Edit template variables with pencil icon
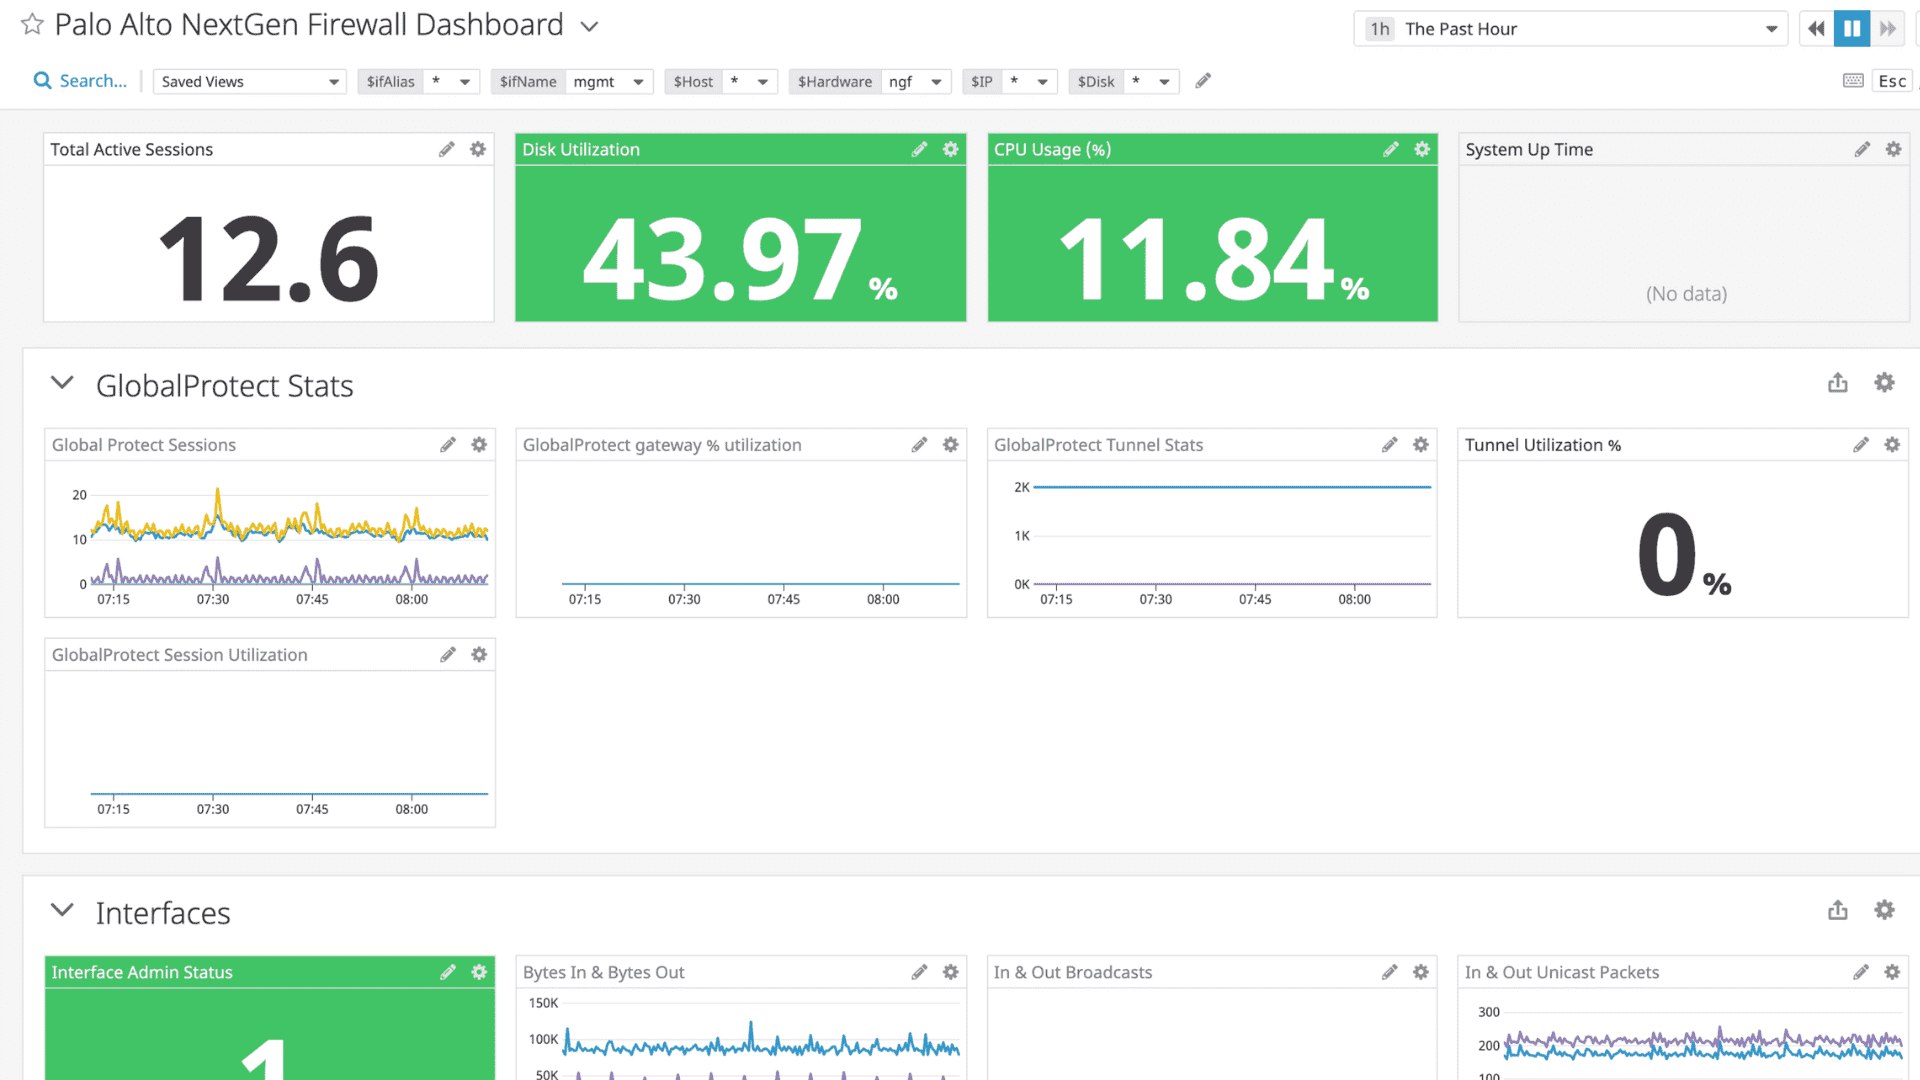Viewport: 1920px width, 1080px height. [1203, 81]
